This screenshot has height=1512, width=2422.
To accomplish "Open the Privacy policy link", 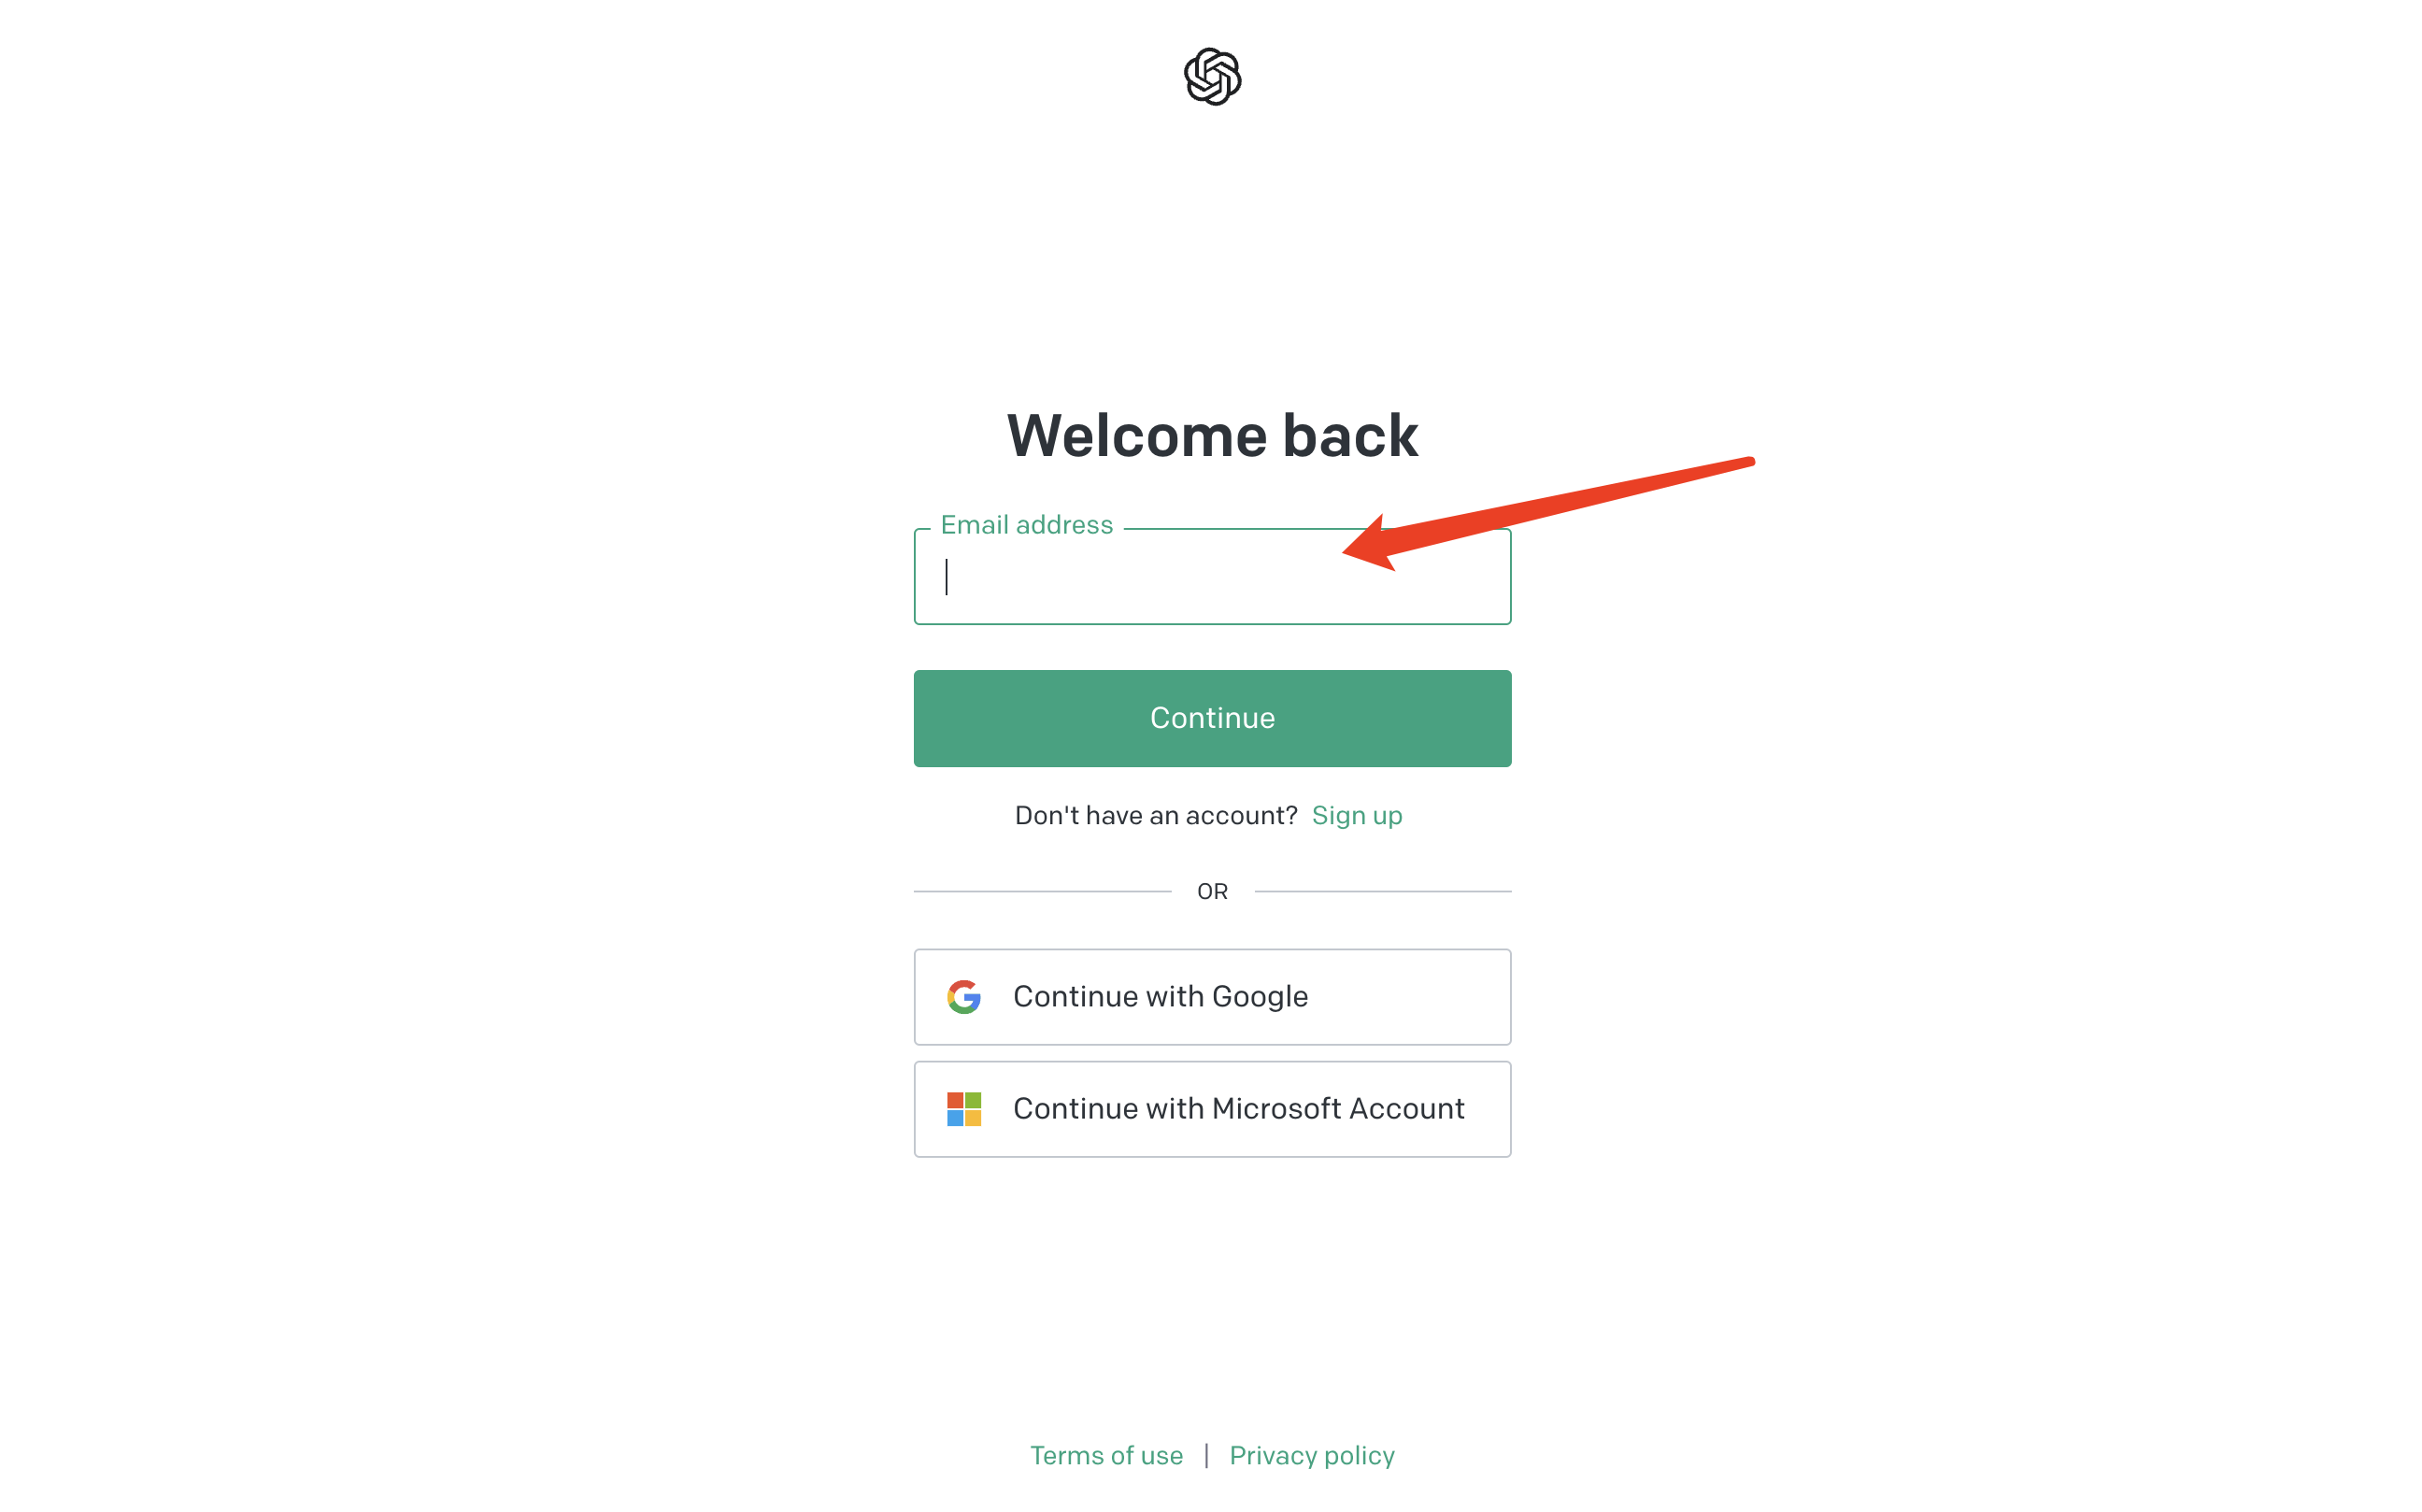I will click(x=1312, y=1455).
